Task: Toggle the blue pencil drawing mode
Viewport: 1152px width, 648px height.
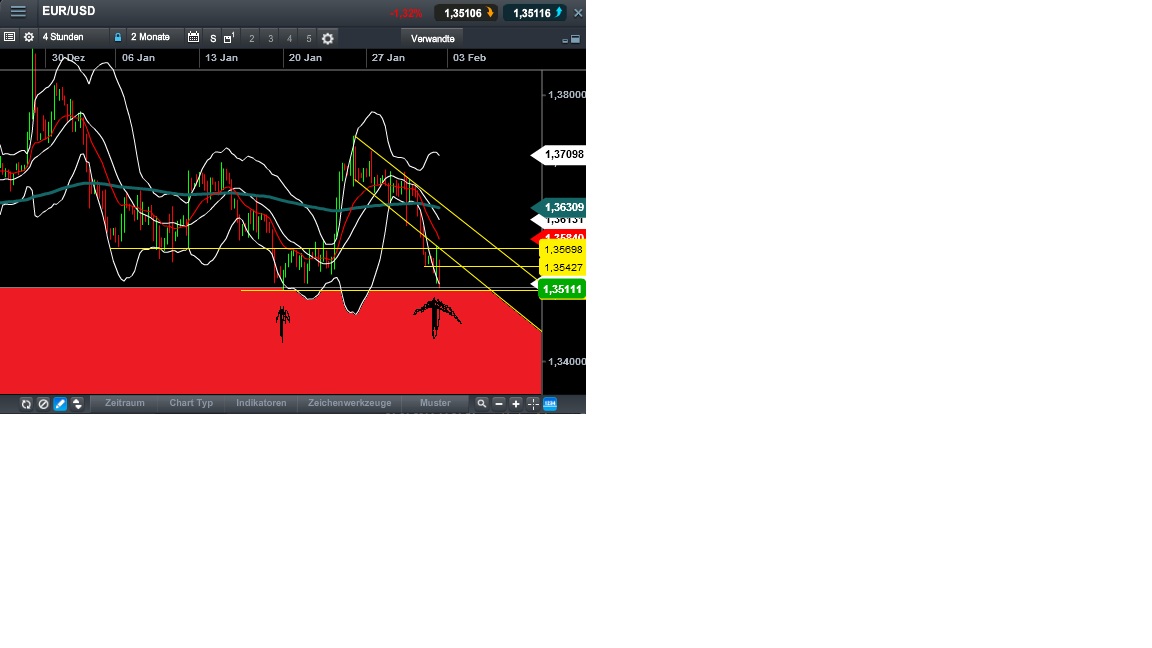Action: (x=59, y=403)
